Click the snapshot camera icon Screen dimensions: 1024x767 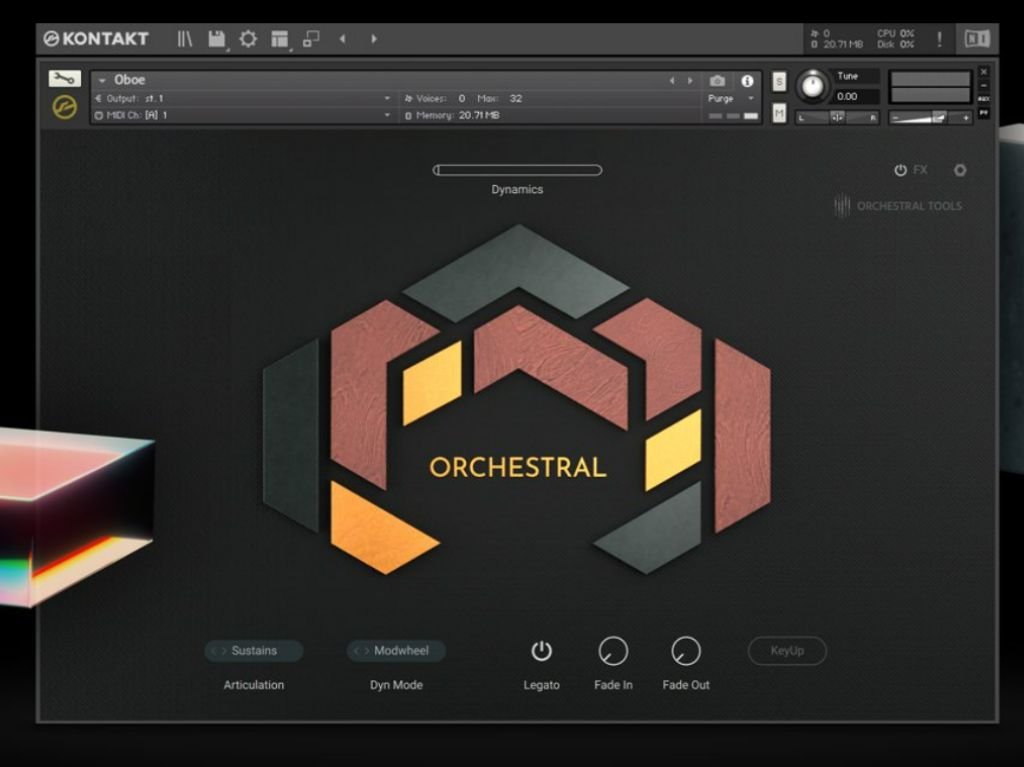[x=717, y=80]
